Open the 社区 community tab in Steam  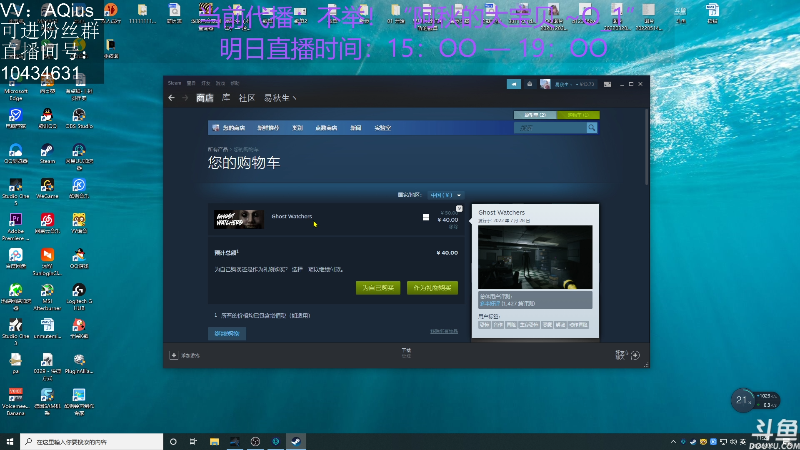tap(247, 98)
